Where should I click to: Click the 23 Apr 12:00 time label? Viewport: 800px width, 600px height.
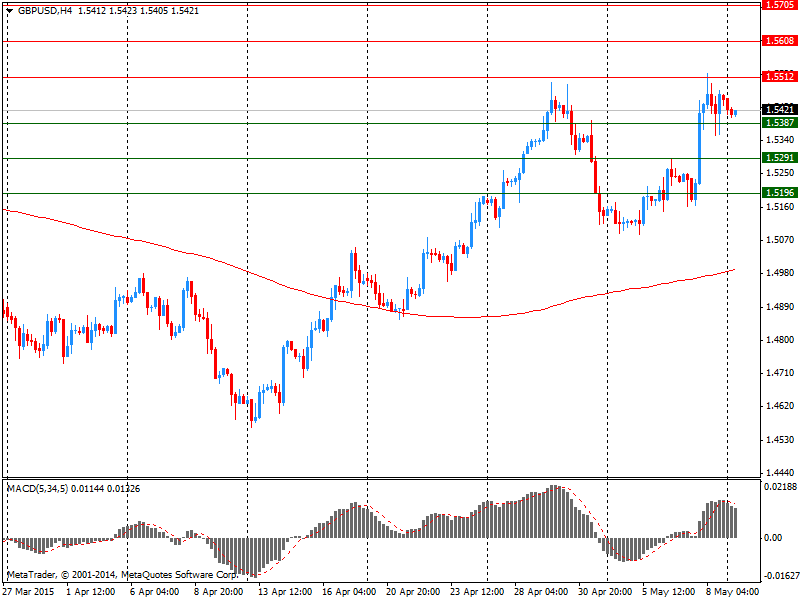(477, 592)
